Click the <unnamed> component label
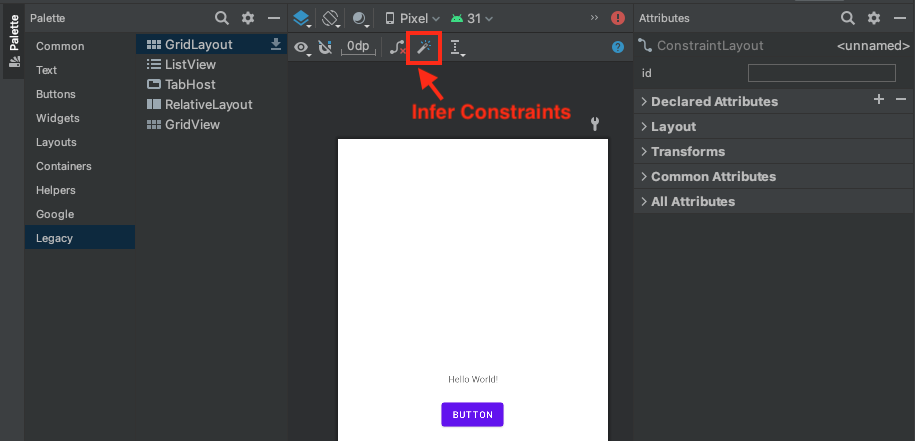915x441 pixels. pyautogui.click(x=873, y=46)
